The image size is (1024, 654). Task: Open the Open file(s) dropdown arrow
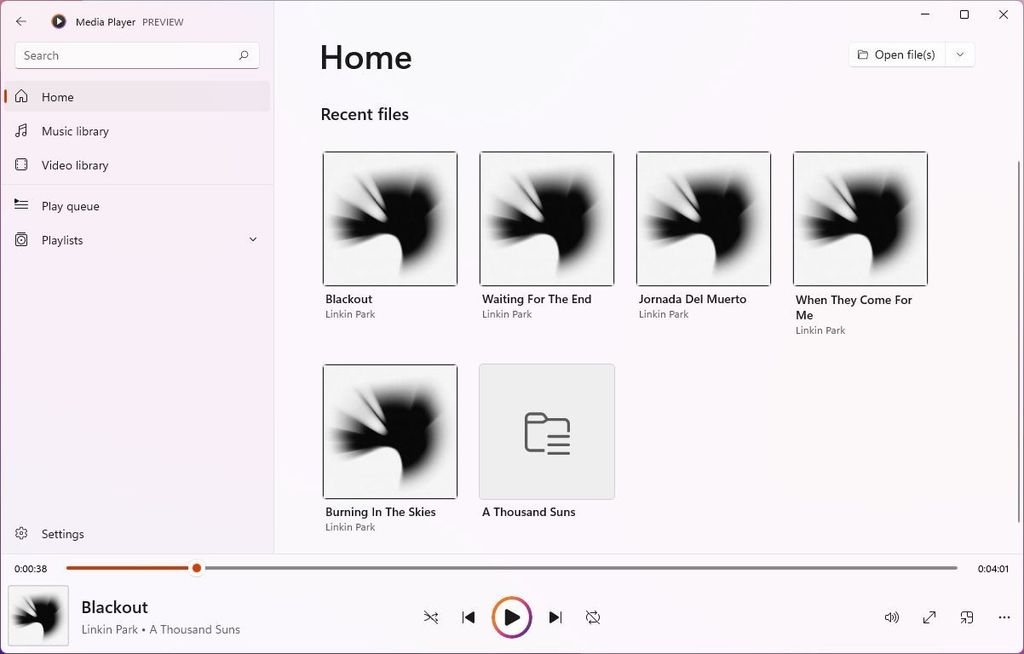click(x=959, y=54)
